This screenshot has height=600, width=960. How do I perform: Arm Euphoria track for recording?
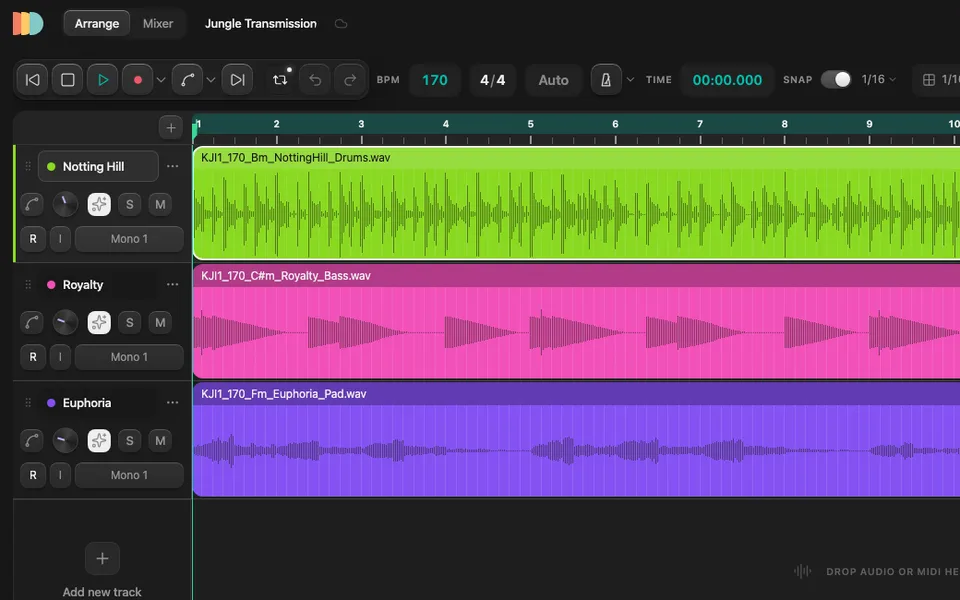pyautogui.click(x=33, y=475)
